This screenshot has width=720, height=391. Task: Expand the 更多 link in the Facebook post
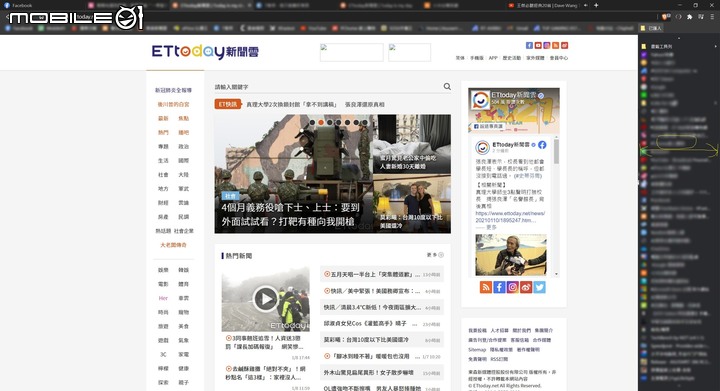point(491,227)
